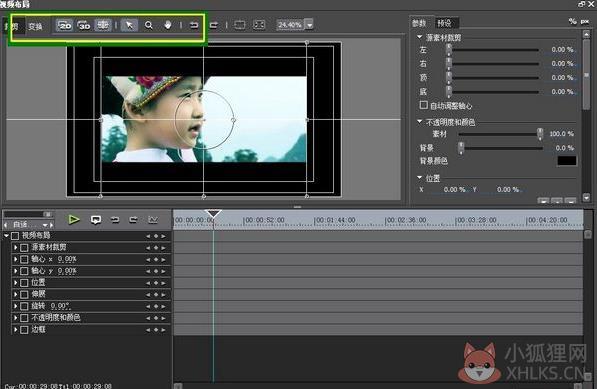
Task: Select the arrow selection tool
Action: 129,26
